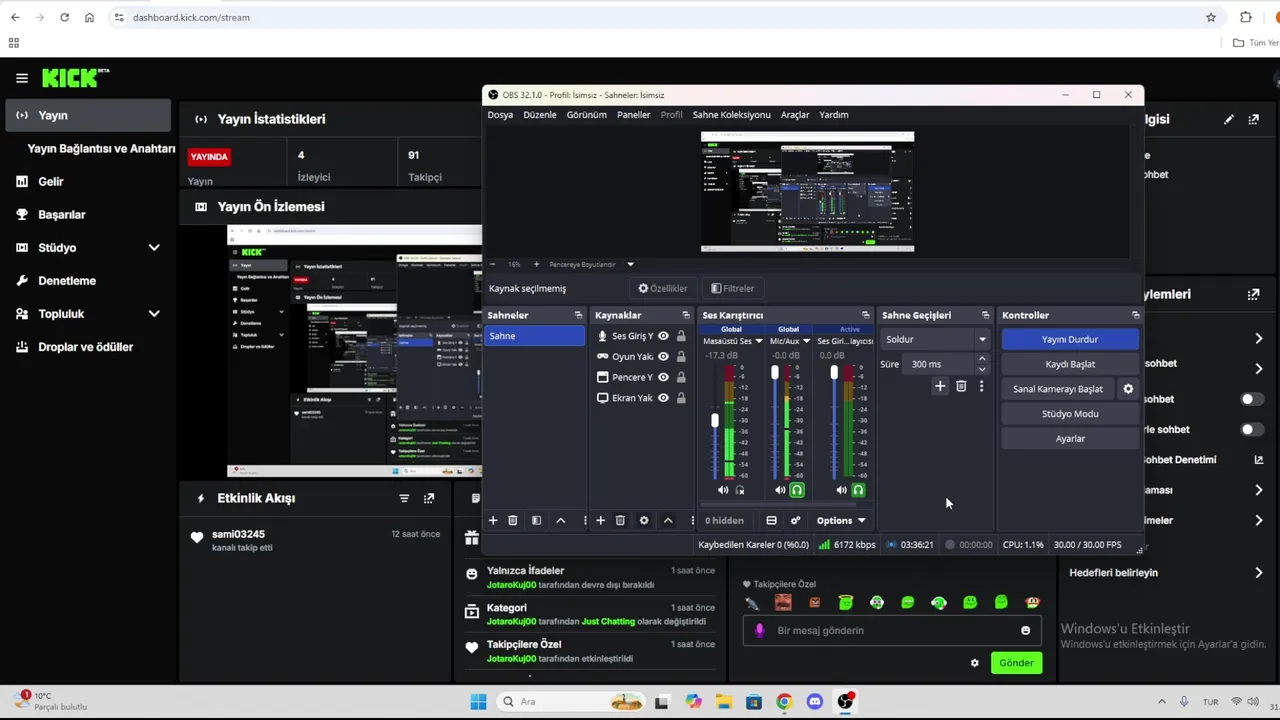Open scene filters icon in the Sahneler toolbar
Screen dimensions: 1280x720
536,520
